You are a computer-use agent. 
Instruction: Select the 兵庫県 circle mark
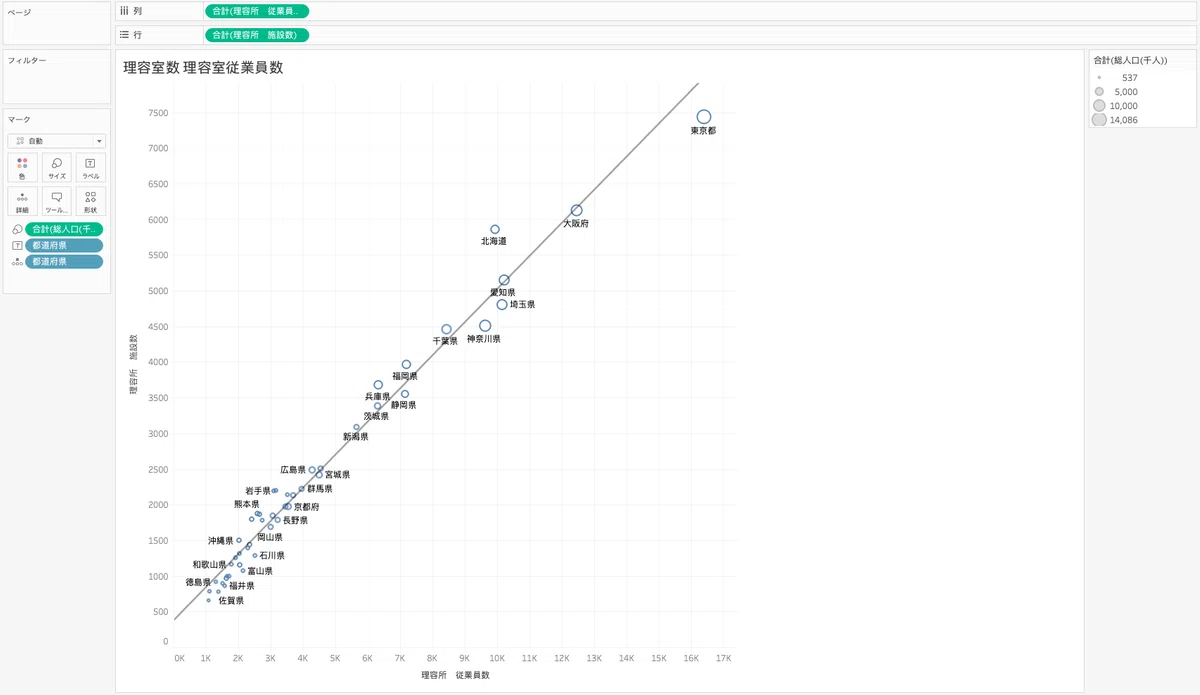pyautogui.click(x=378, y=385)
